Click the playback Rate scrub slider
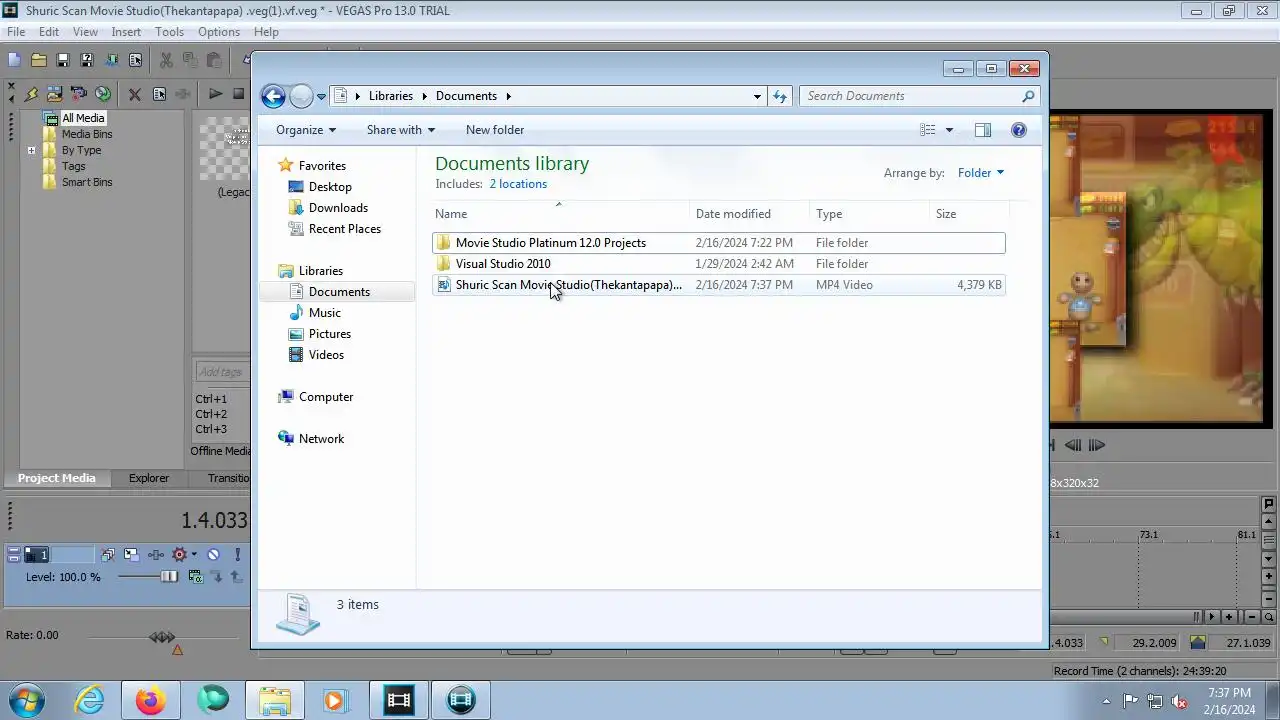Viewport: 1280px width, 720px height. 162,636
